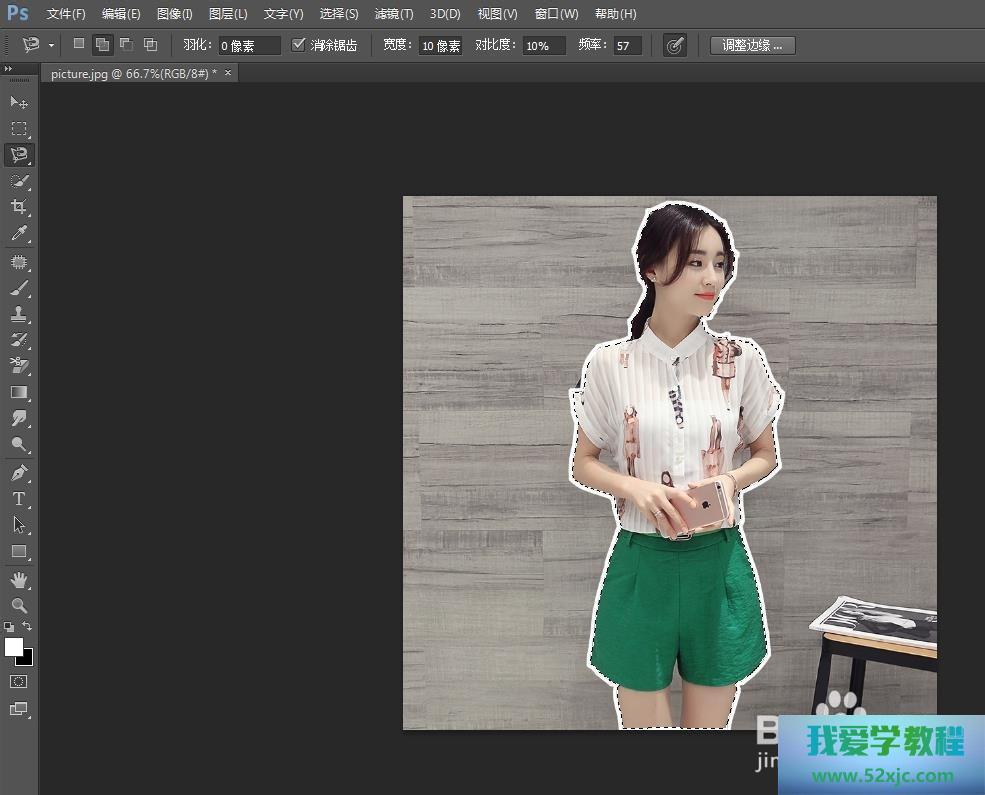Select the Zoom magnifier tool
This screenshot has height=795, width=985.
[x=19, y=606]
